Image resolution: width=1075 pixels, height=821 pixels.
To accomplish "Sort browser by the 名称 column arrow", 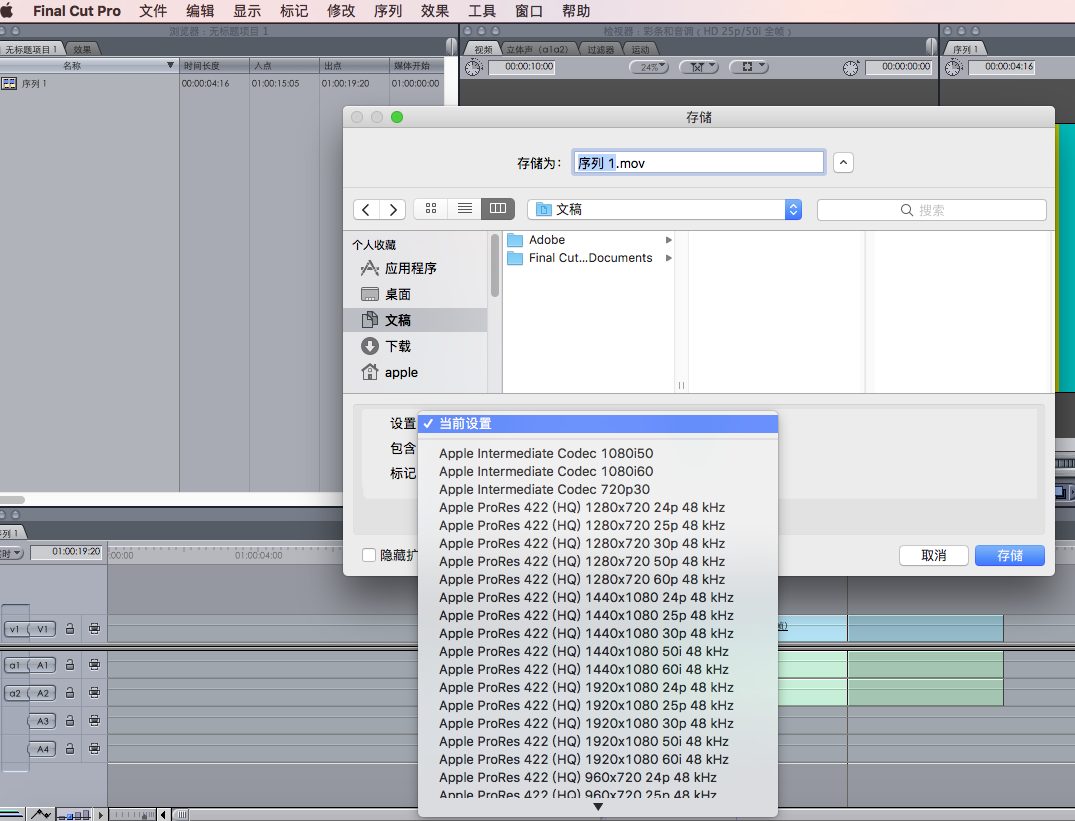I will tap(170, 66).
